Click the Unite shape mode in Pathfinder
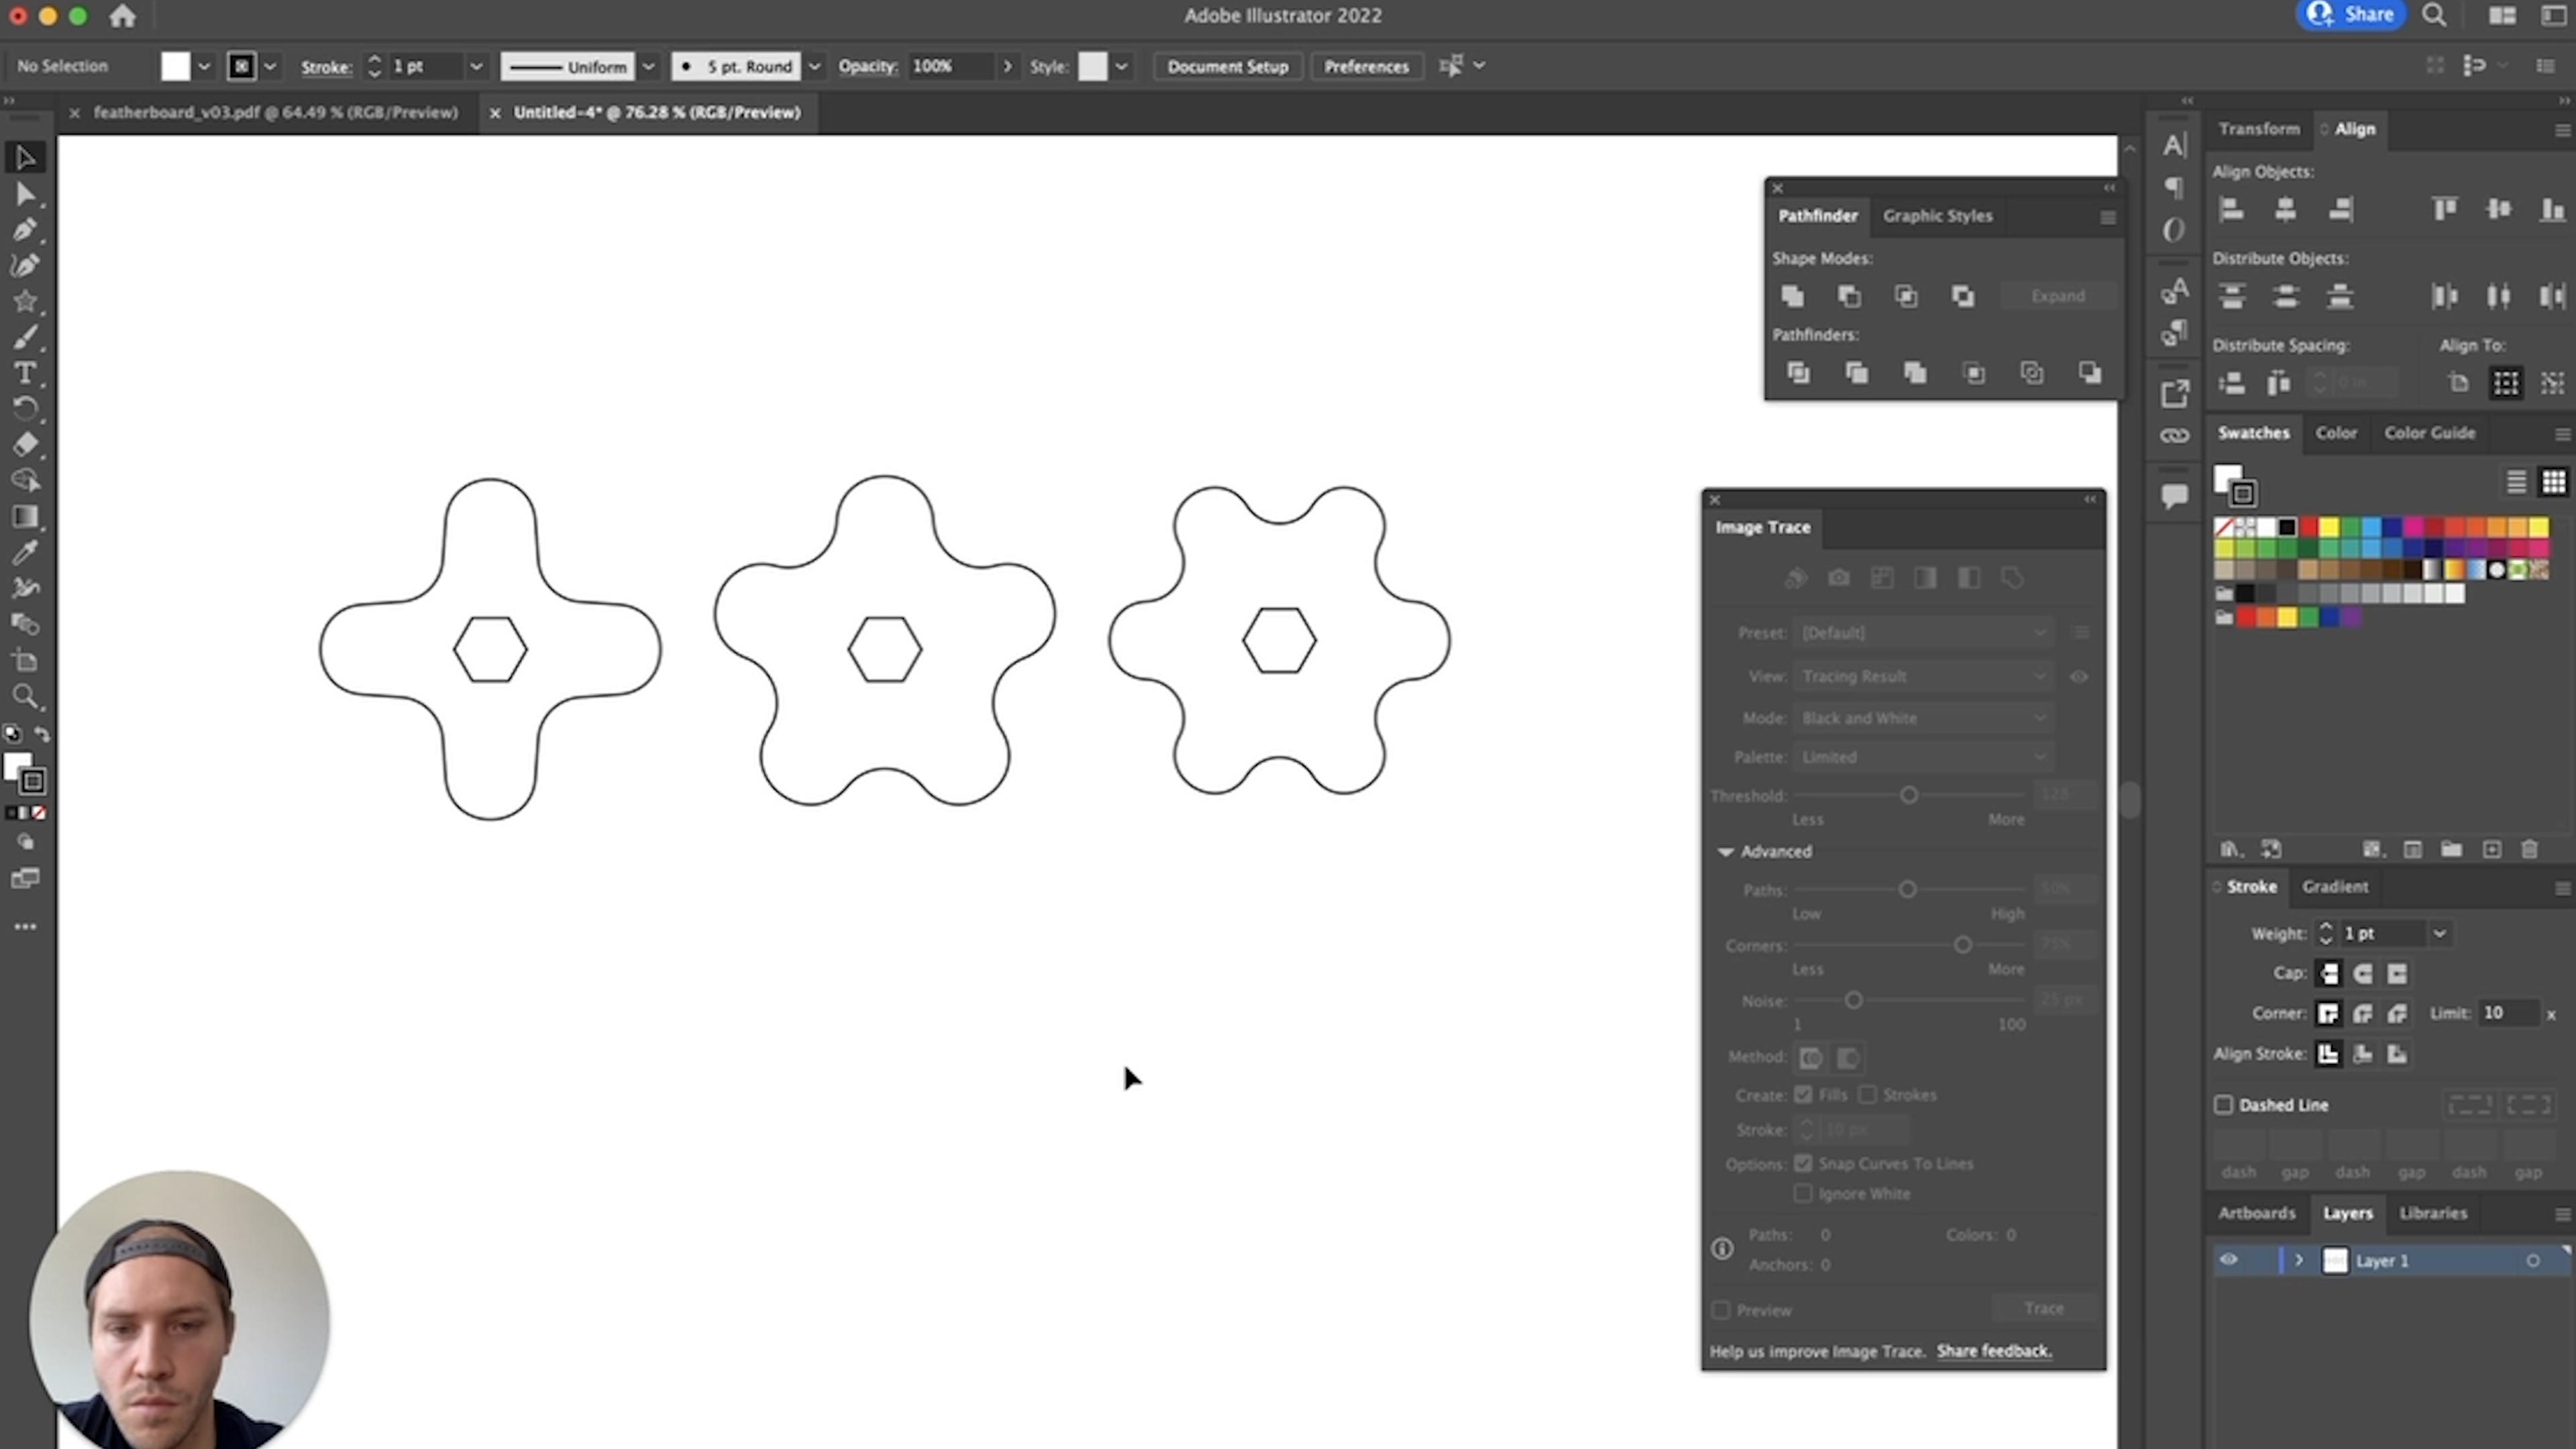This screenshot has width=2576, height=1449. tap(1792, 296)
